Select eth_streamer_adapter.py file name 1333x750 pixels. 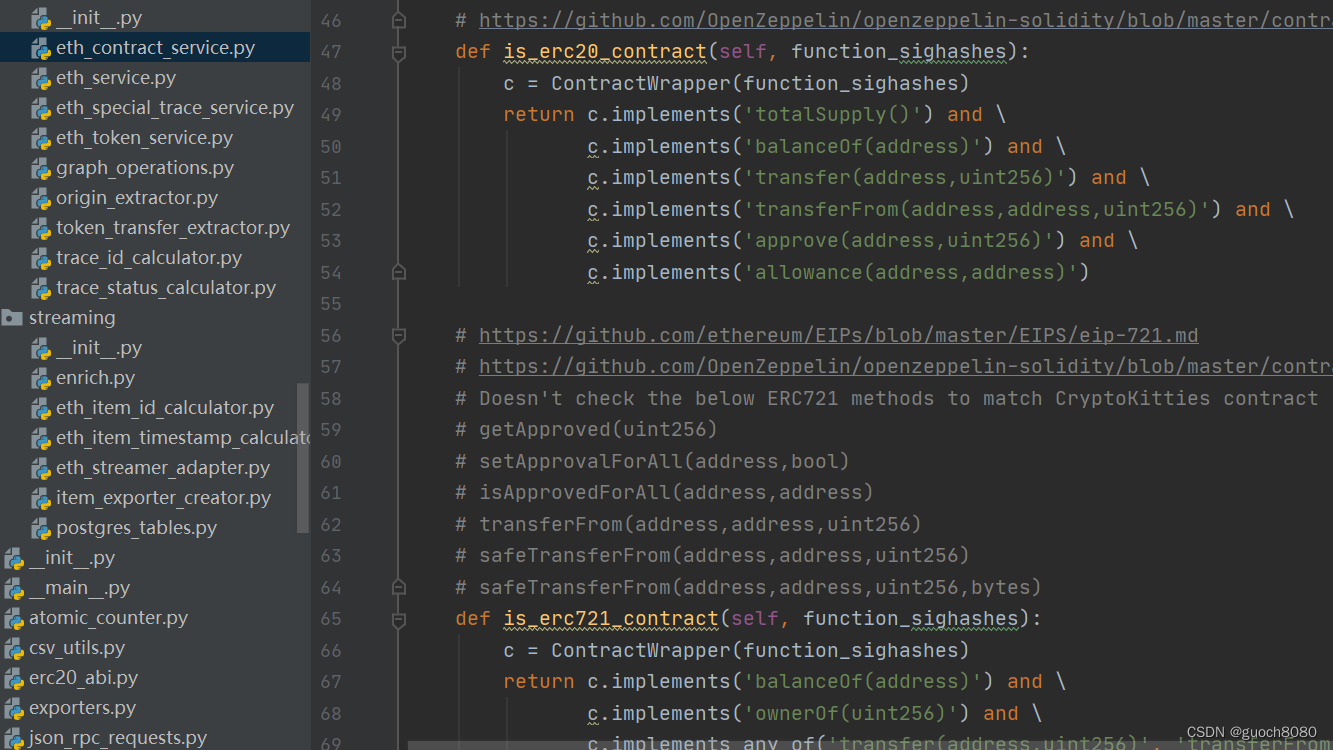pyautogui.click(x=163, y=468)
